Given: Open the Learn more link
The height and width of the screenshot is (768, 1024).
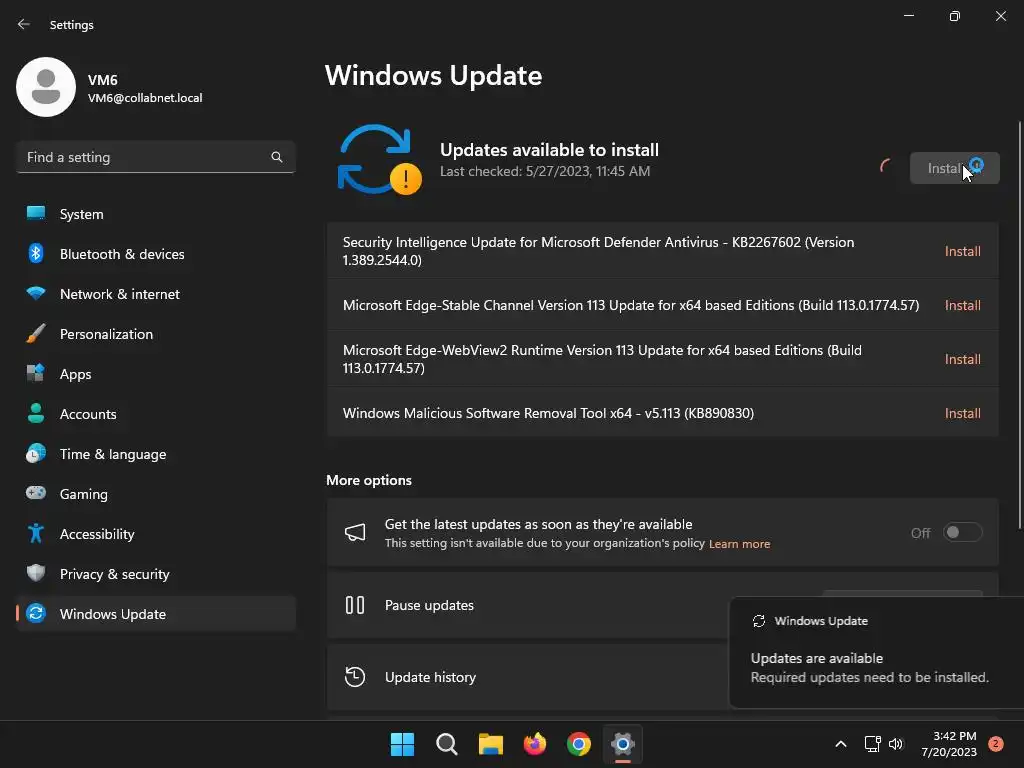Looking at the screenshot, I should [x=739, y=543].
